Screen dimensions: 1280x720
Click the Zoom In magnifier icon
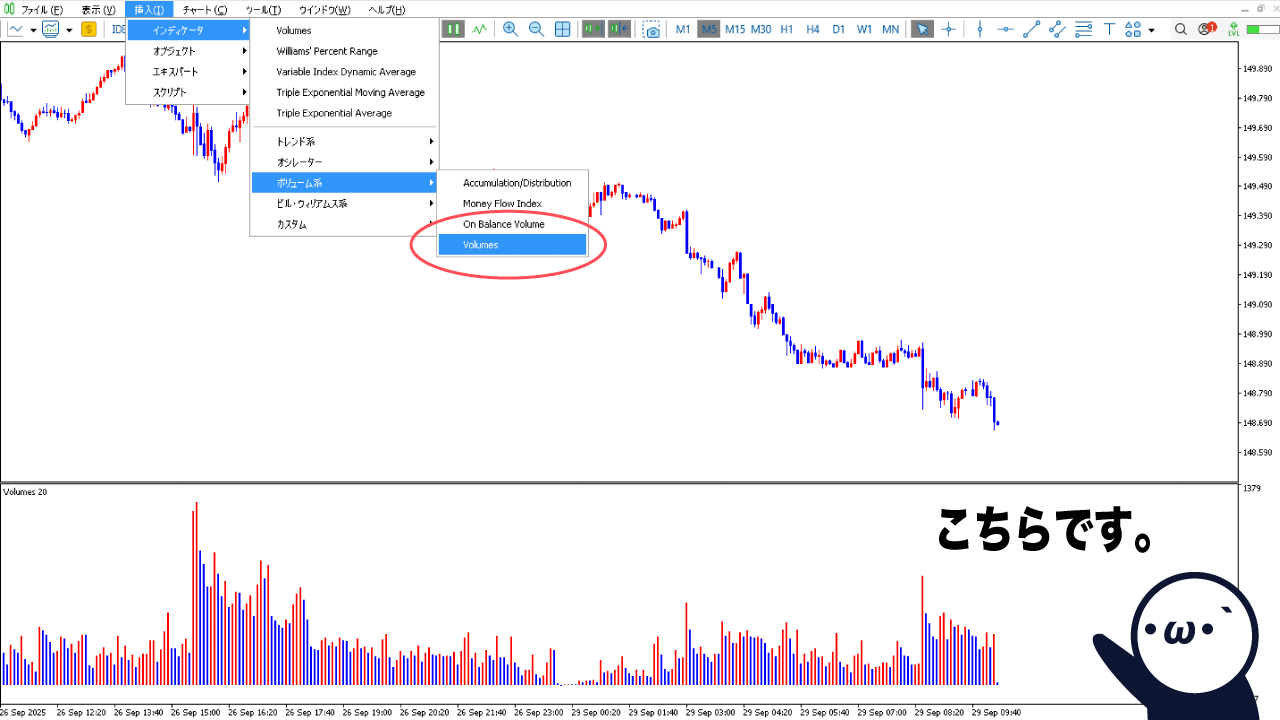click(511, 29)
